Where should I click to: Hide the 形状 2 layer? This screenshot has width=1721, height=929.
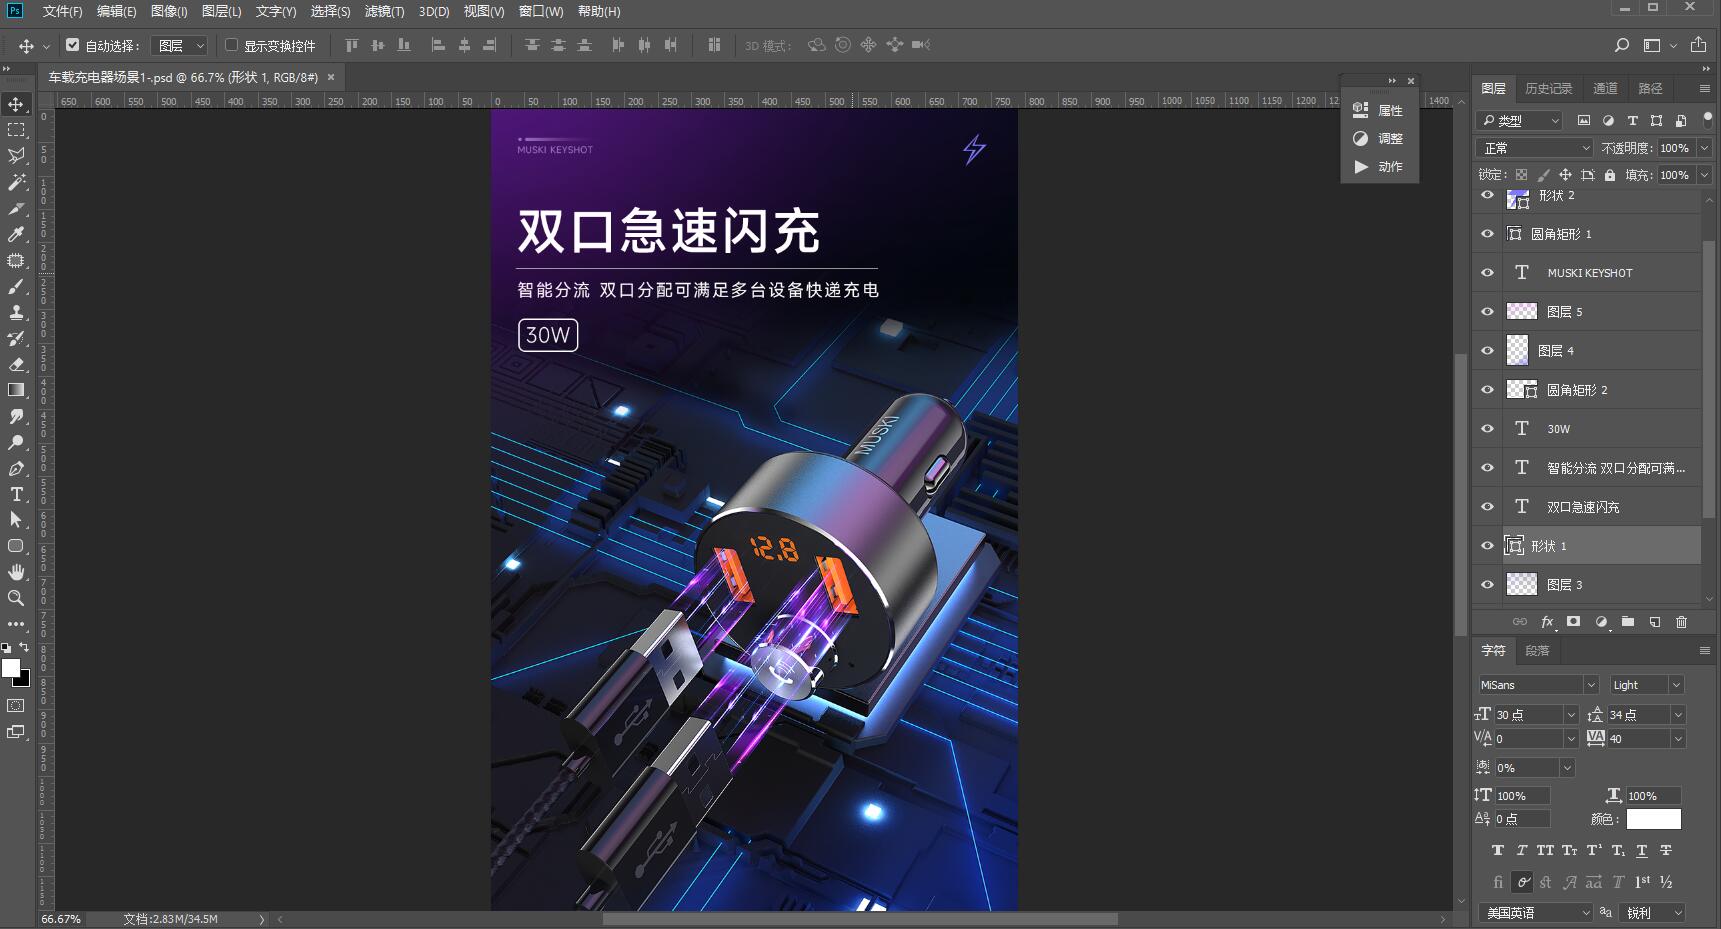coord(1487,196)
